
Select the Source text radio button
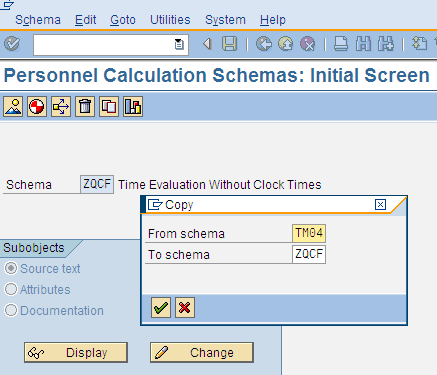11,268
